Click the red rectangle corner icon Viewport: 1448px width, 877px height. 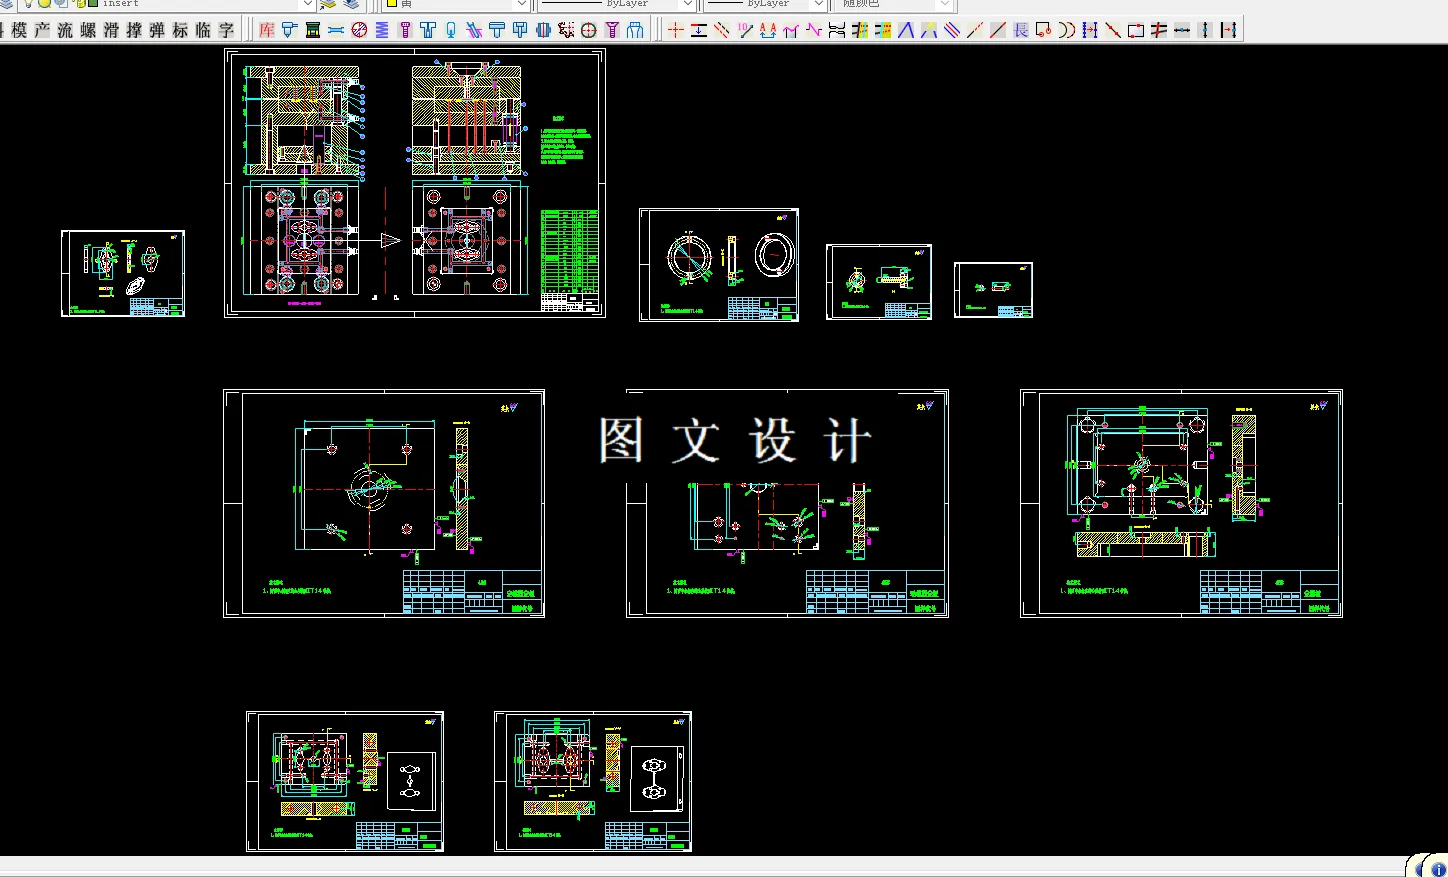1135,30
